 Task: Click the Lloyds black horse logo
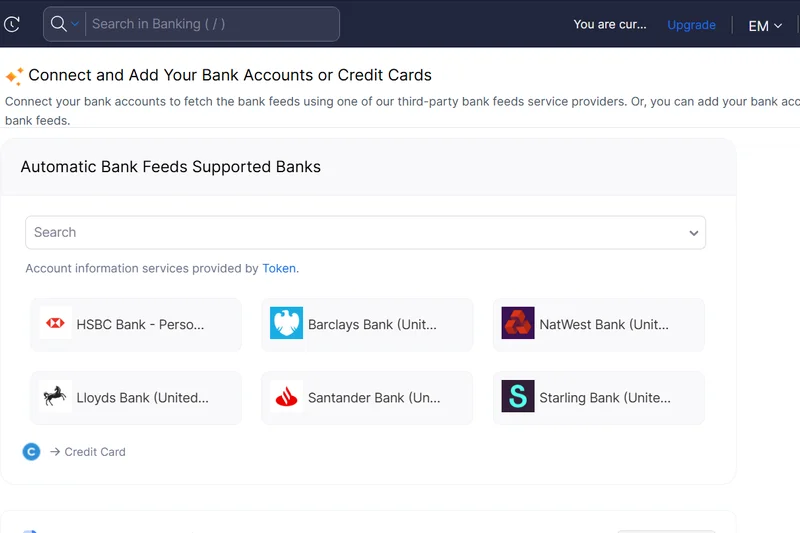click(56, 397)
